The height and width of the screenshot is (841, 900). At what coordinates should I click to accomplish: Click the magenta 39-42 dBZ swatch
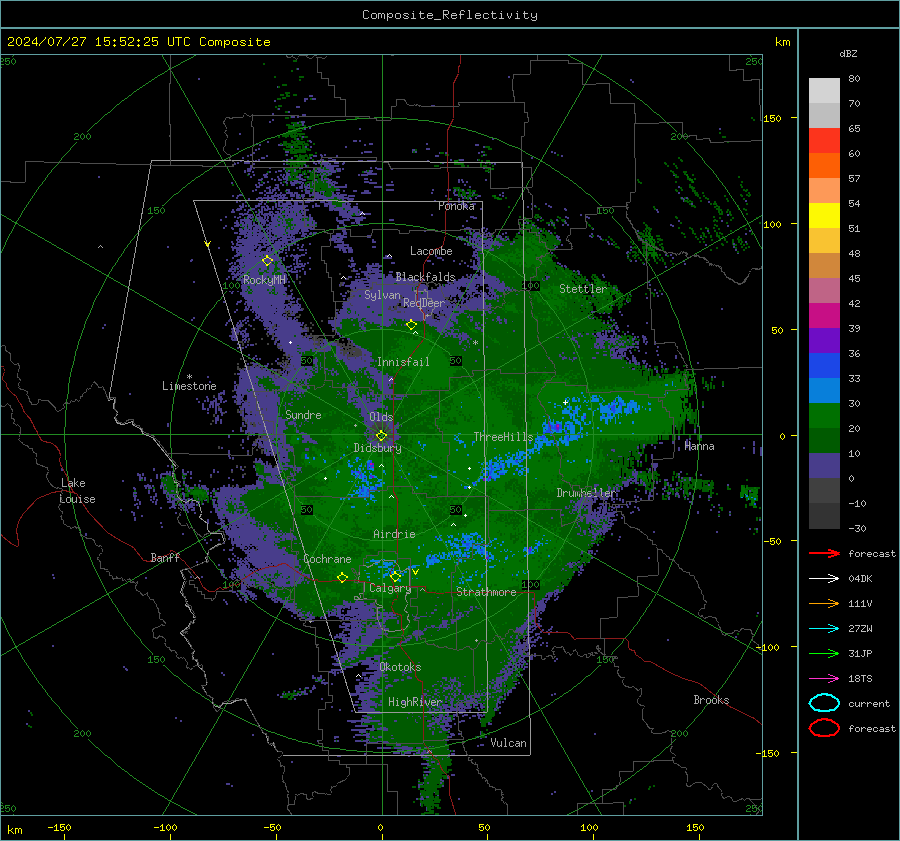coord(824,316)
